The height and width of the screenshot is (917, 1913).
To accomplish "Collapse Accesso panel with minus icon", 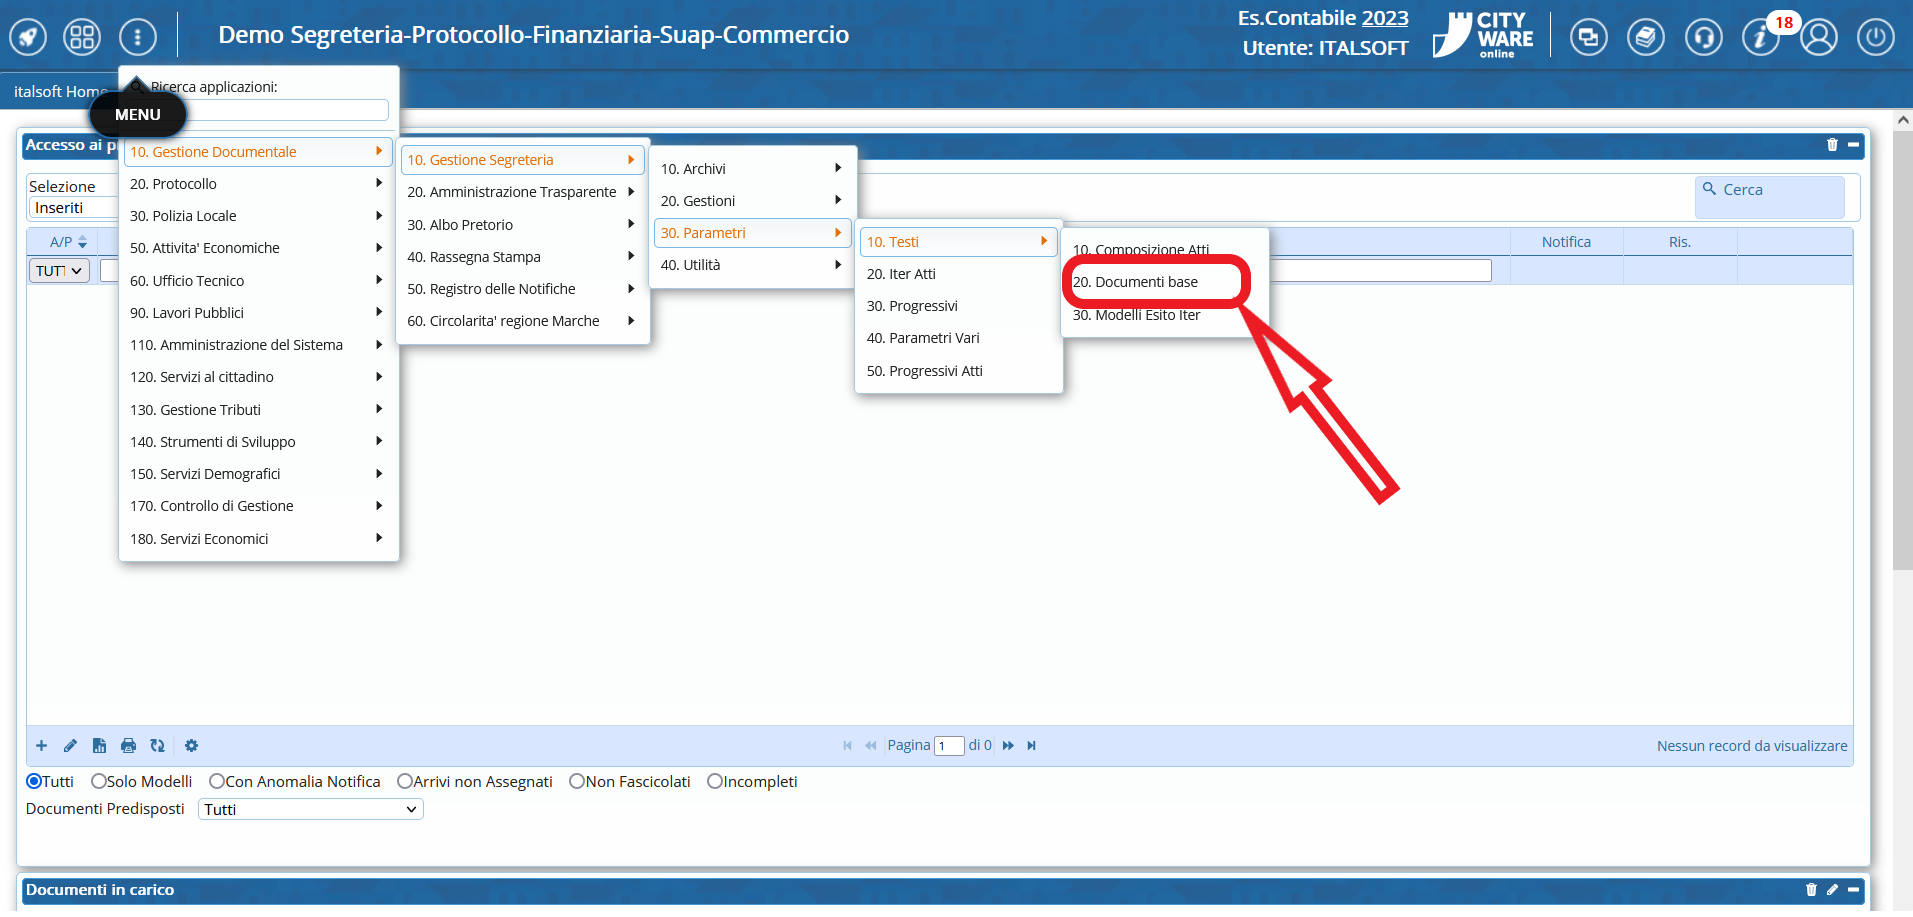I will pyautogui.click(x=1853, y=145).
